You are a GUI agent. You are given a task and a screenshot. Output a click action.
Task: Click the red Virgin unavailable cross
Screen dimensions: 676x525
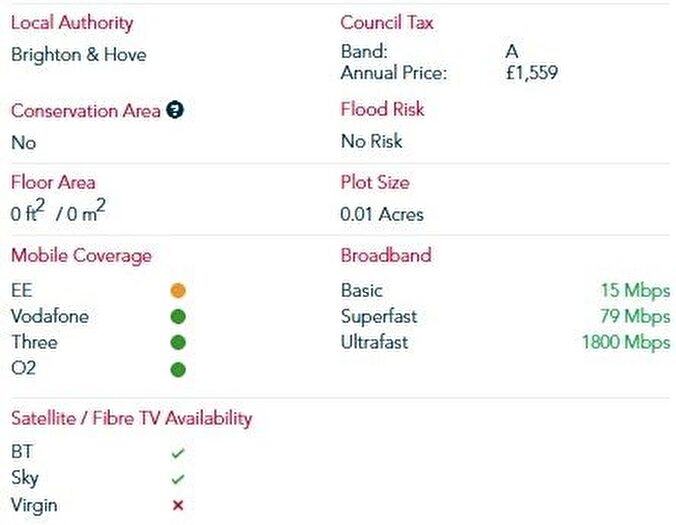pos(178,505)
